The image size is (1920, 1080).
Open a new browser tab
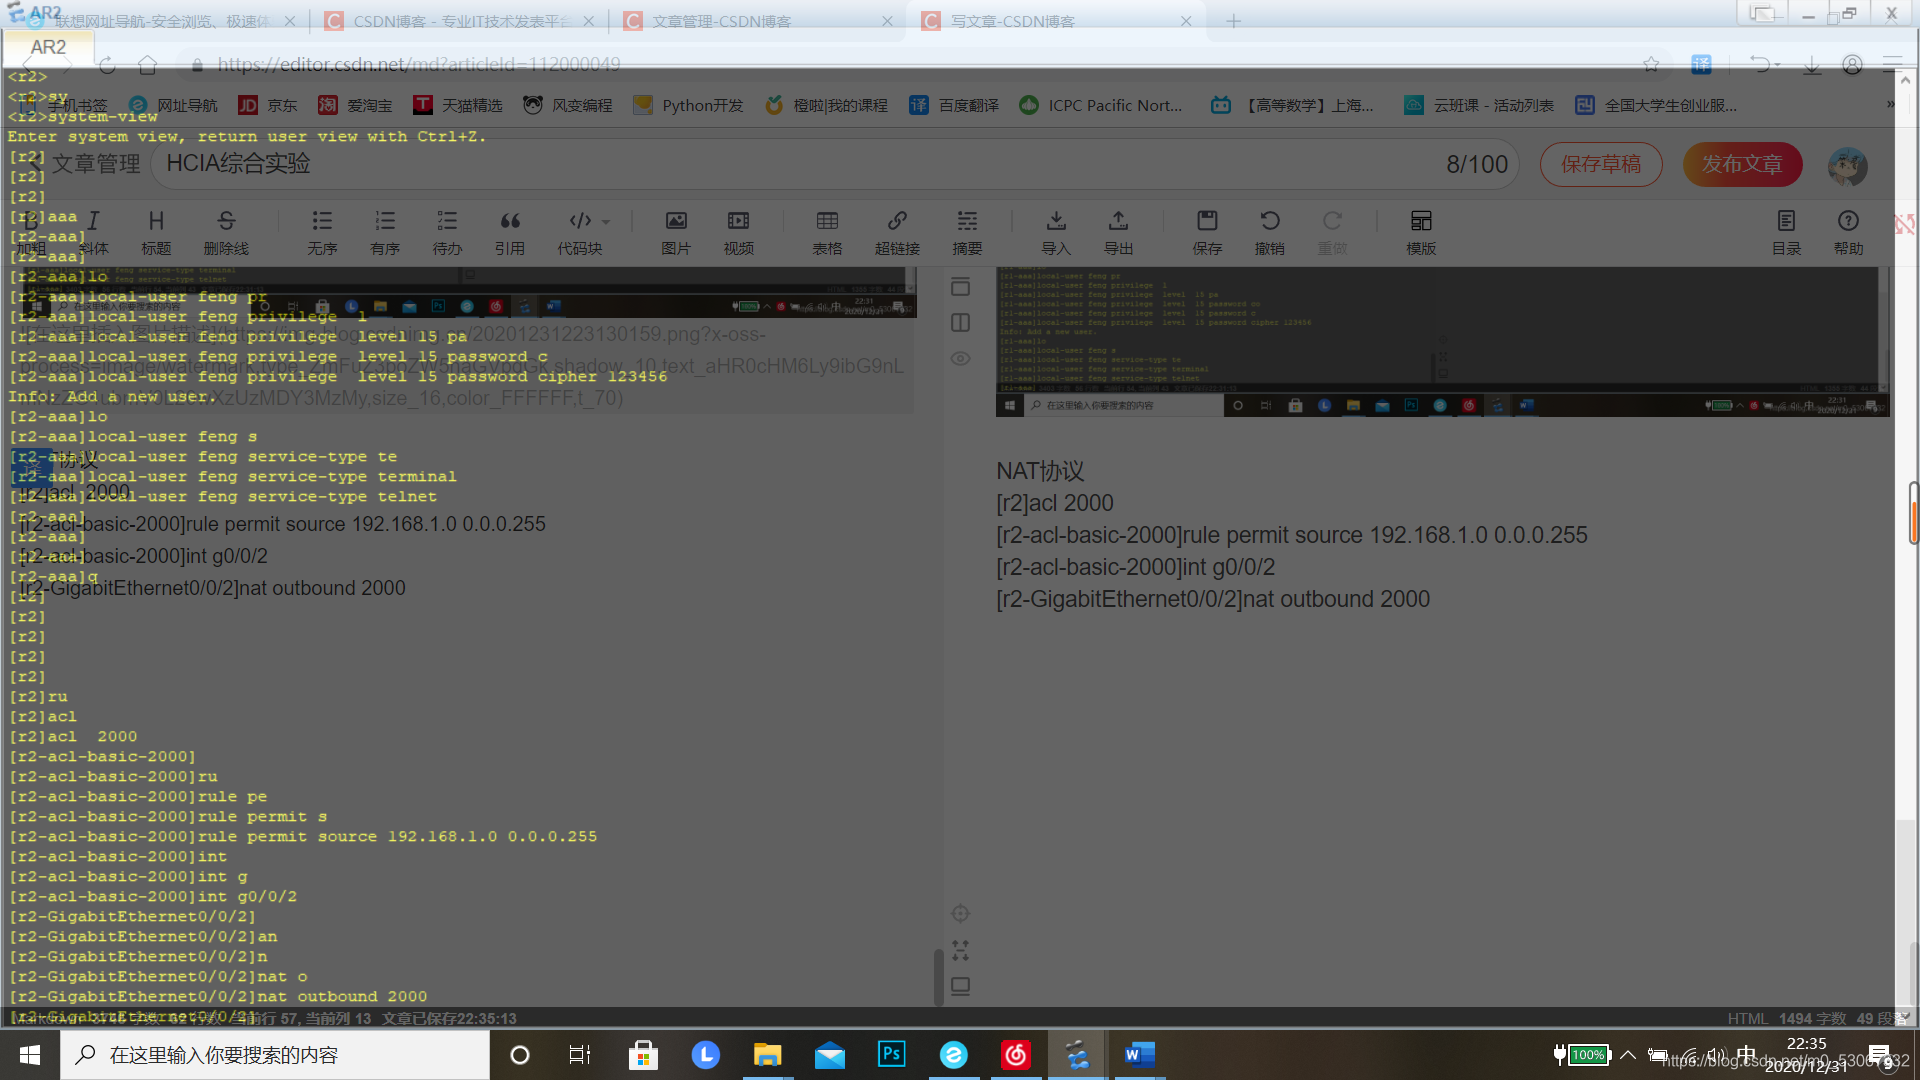1233,21
